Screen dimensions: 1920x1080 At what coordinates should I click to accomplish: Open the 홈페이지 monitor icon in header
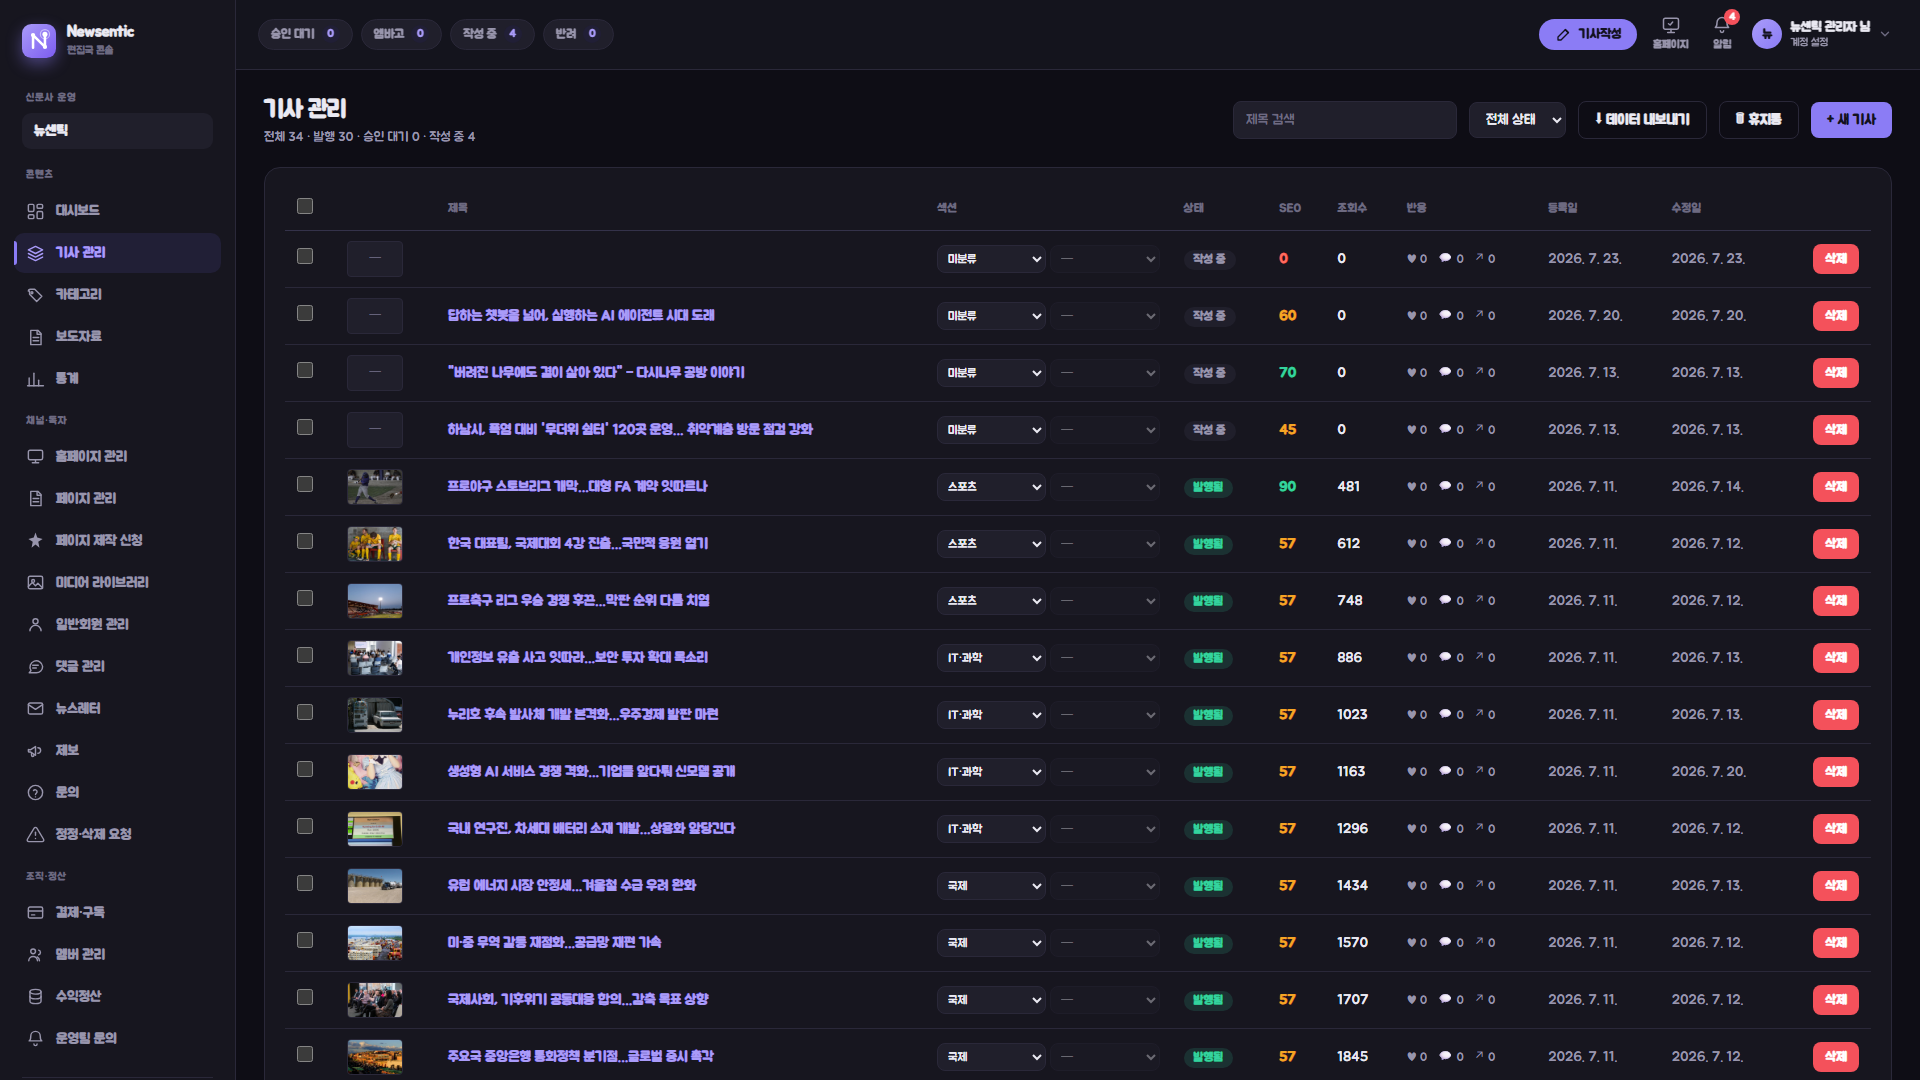point(1670,26)
